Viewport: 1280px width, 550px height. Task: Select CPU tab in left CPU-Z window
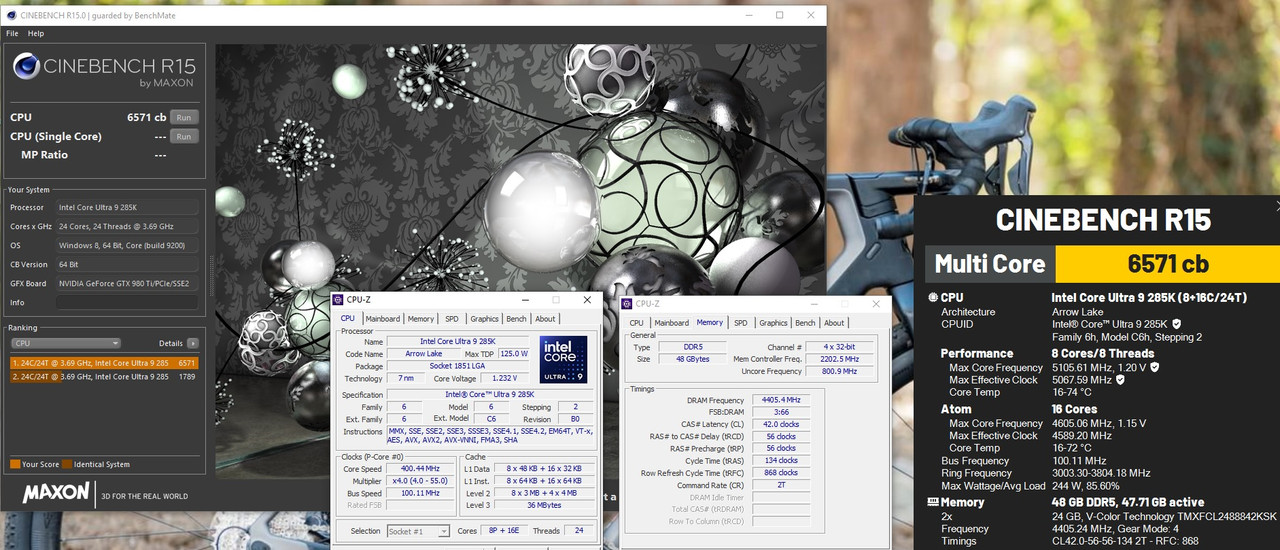pyautogui.click(x=348, y=318)
